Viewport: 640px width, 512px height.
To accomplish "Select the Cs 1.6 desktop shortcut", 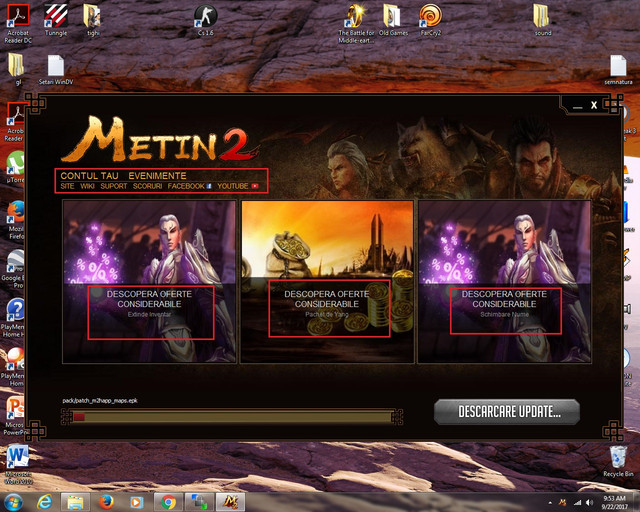I will (205, 20).
